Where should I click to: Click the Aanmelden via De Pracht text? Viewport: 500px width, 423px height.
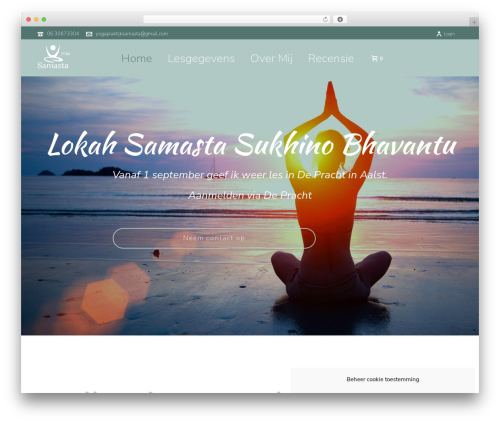point(250,195)
